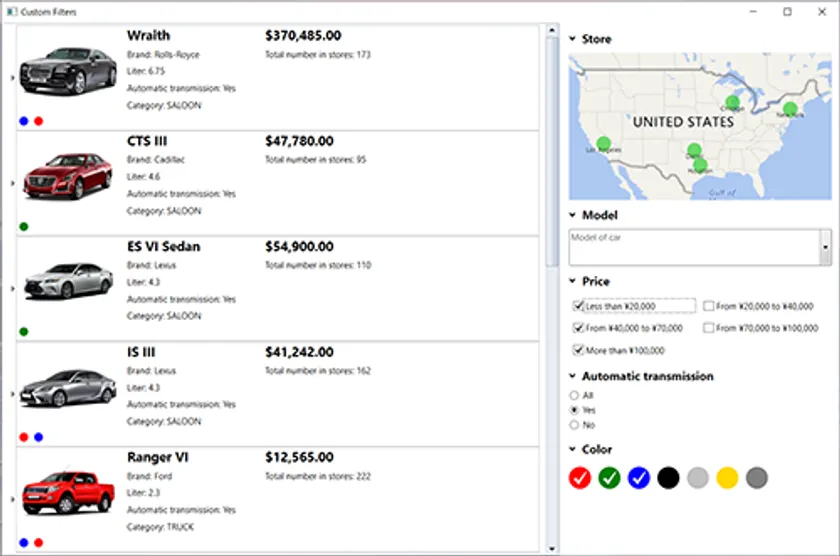Screen dimensions: 840x556
Task: Collapse the Store section
Action: point(572,40)
